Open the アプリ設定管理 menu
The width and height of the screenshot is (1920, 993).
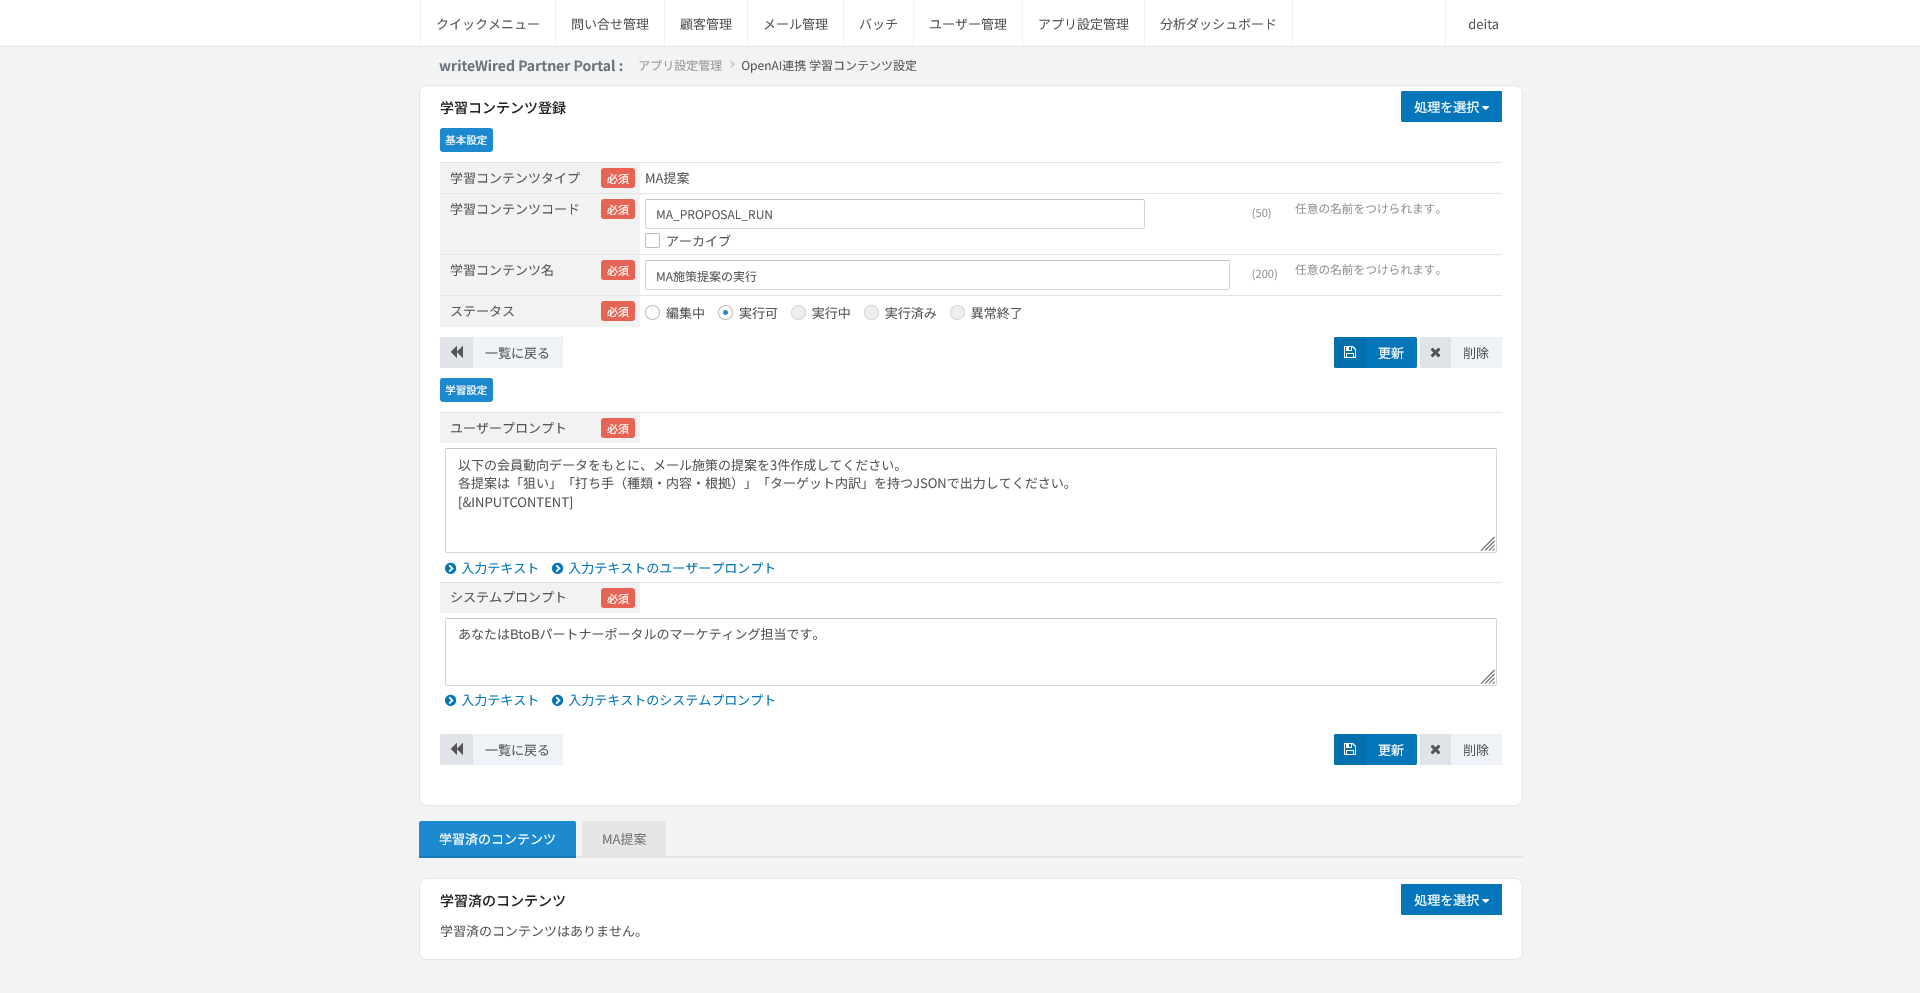(1083, 24)
